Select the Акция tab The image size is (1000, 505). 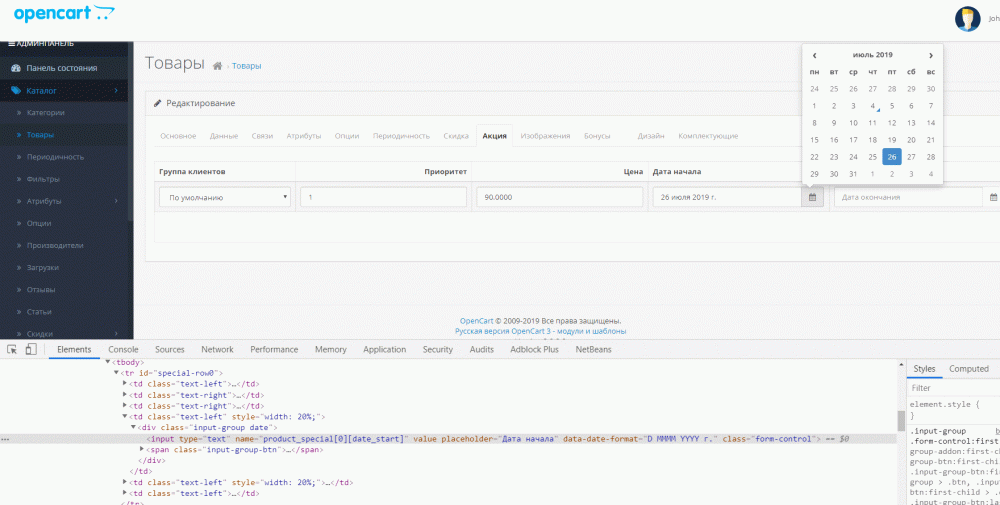[x=494, y=136]
